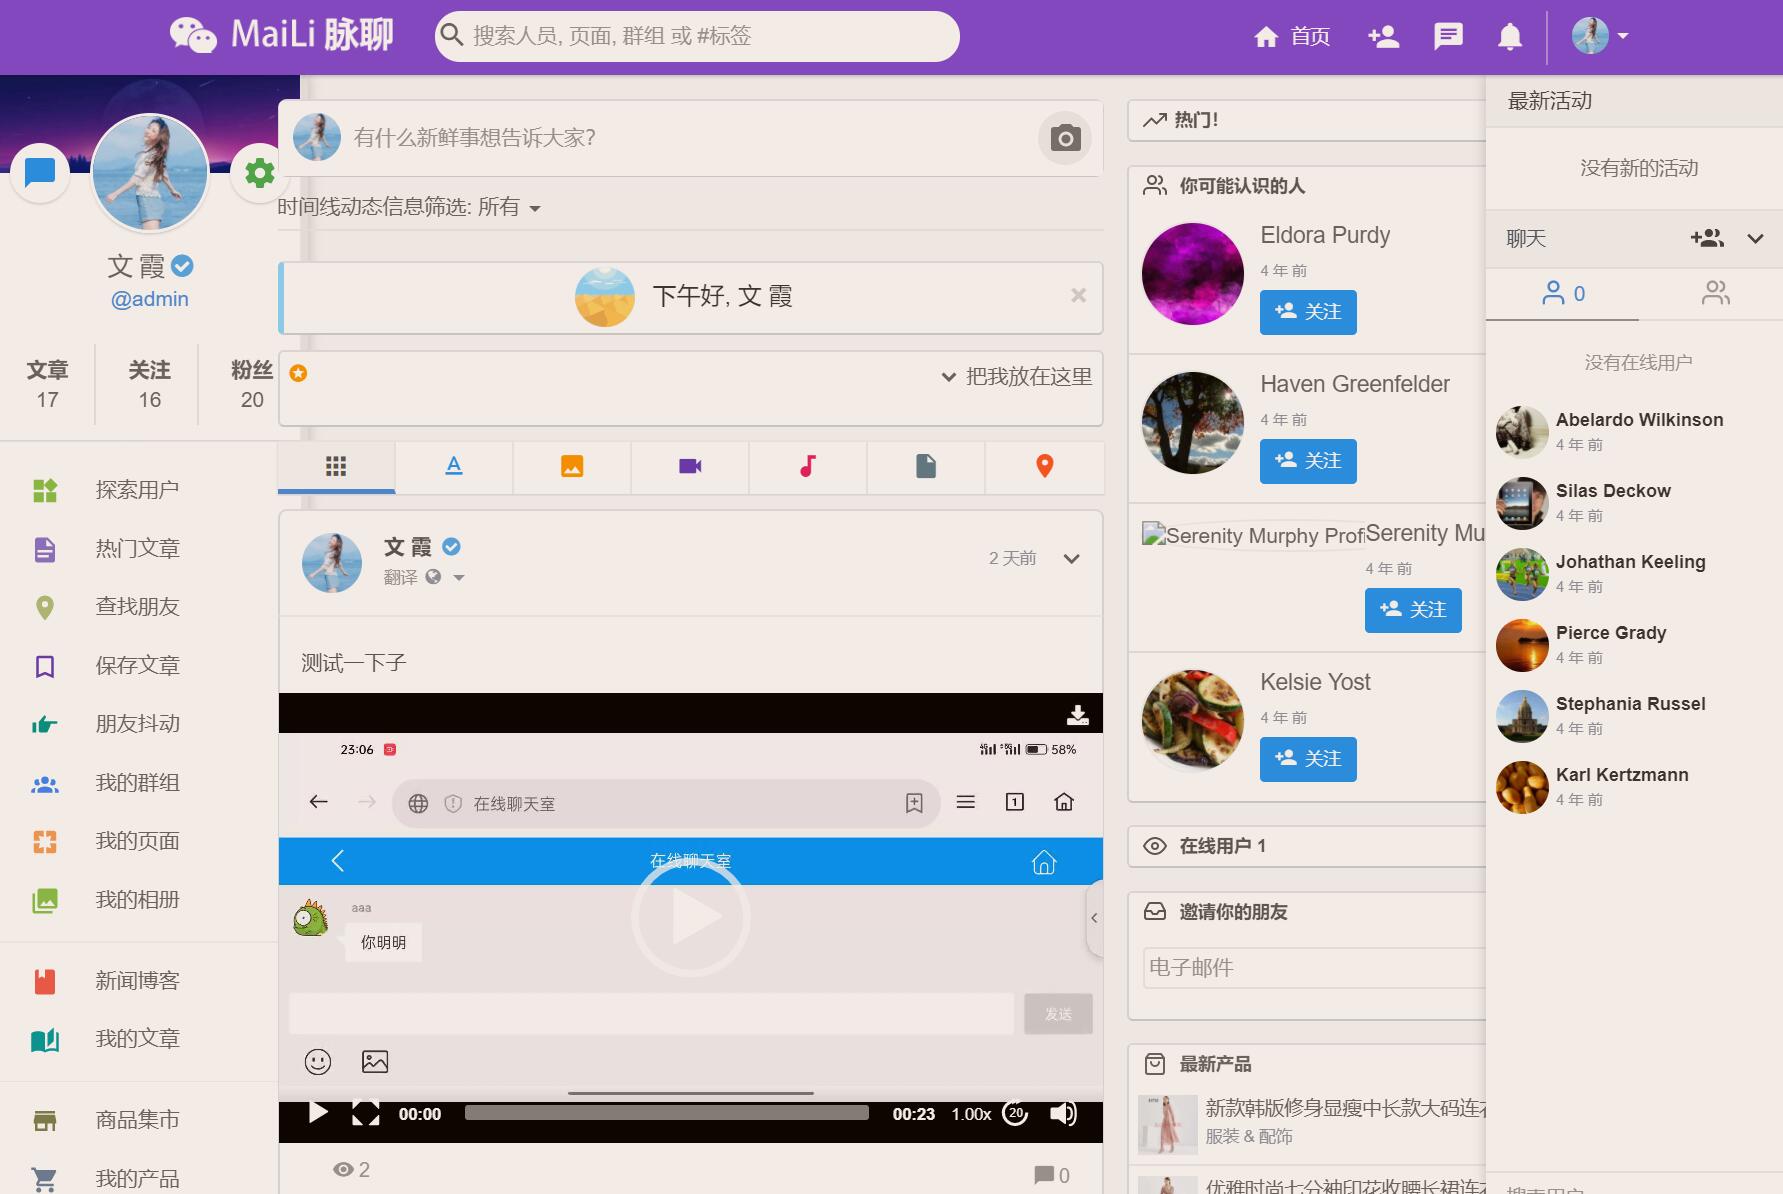Change the 1.00x playback speed
The width and height of the screenshot is (1783, 1194).
(971, 1114)
